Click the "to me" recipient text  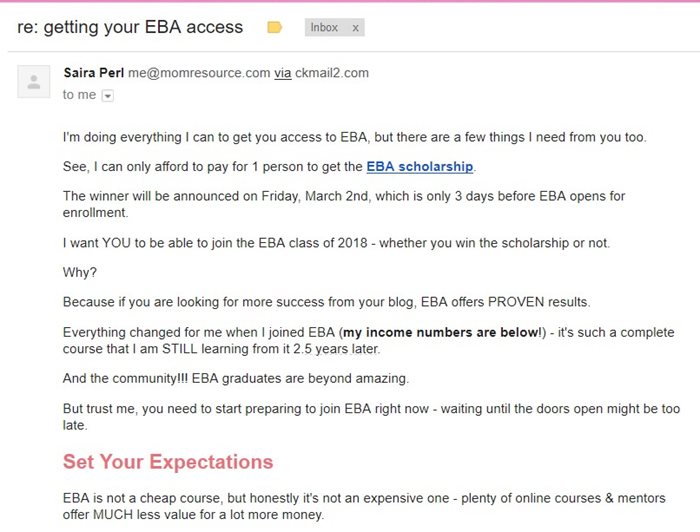click(x=79, y=95)
